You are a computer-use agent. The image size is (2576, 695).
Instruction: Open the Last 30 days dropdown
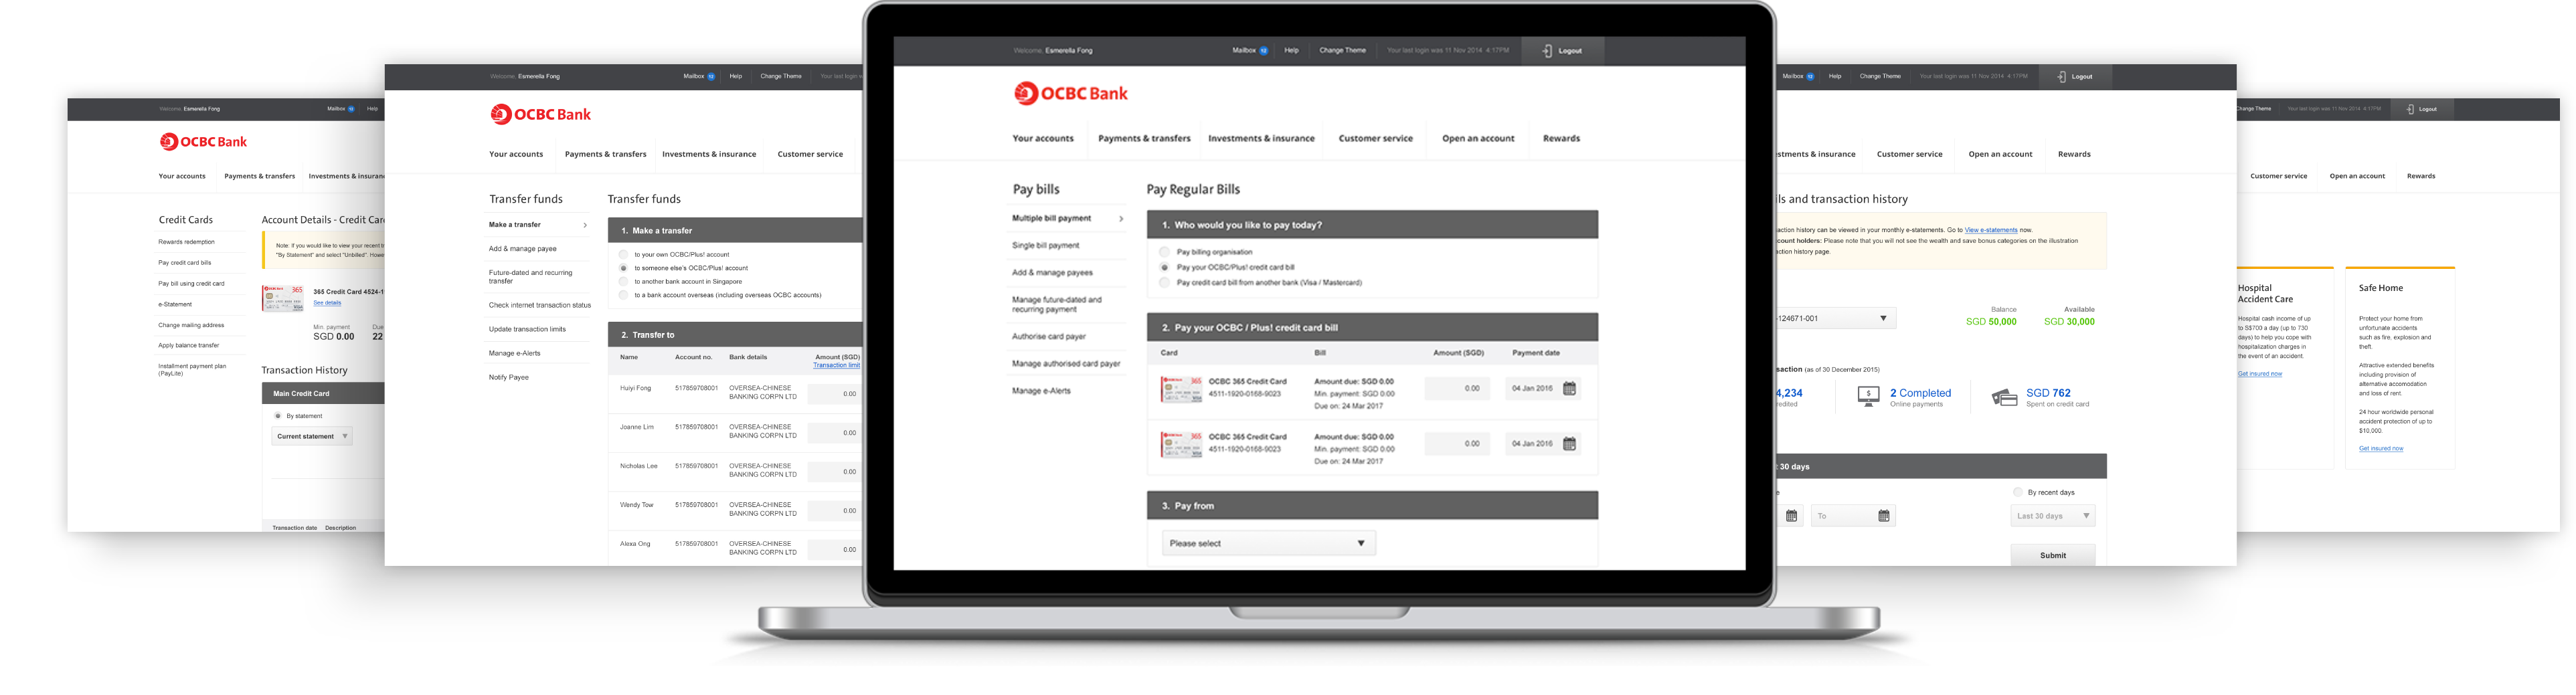2052,516
